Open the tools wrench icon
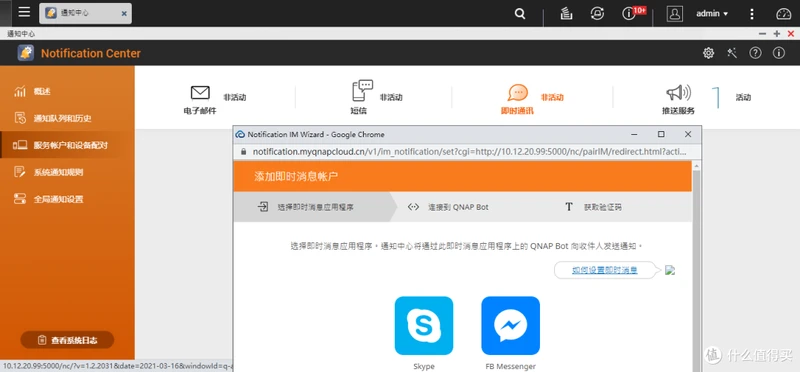This screenshot has height=372, width=800. pyautogui.click(x=732, y=53)
